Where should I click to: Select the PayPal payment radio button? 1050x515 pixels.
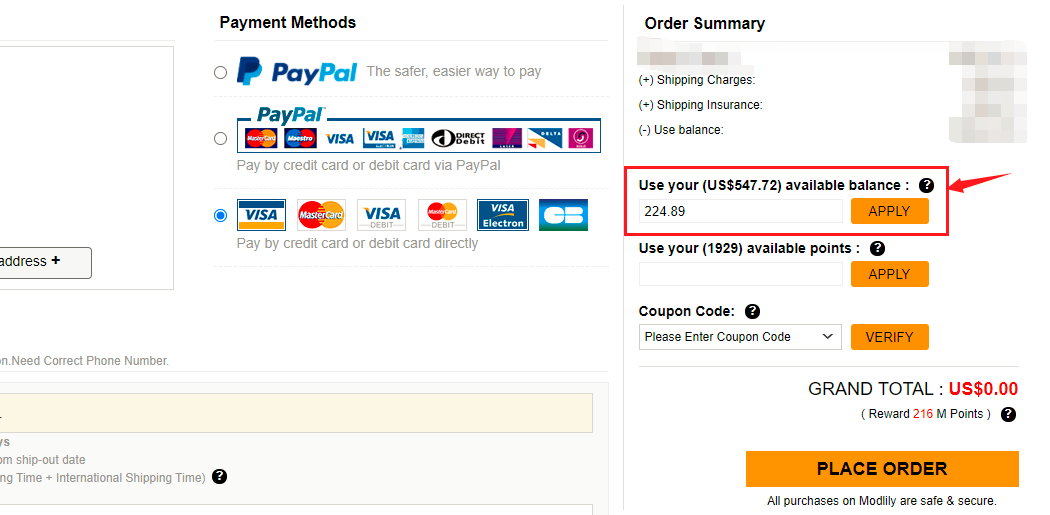220,72
